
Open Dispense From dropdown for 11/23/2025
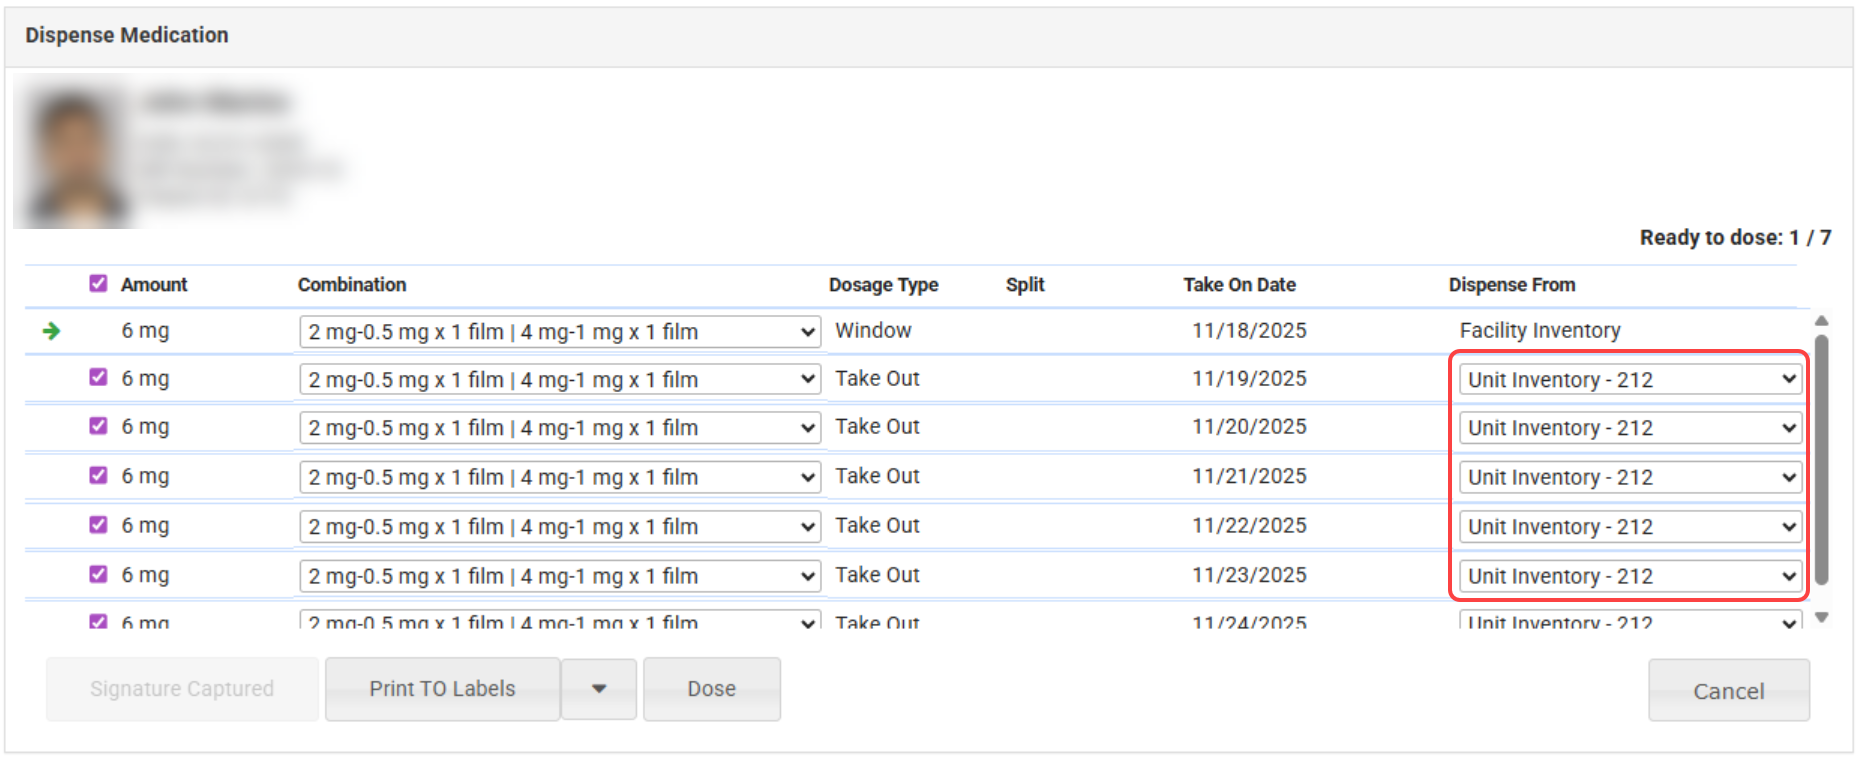1630,576
